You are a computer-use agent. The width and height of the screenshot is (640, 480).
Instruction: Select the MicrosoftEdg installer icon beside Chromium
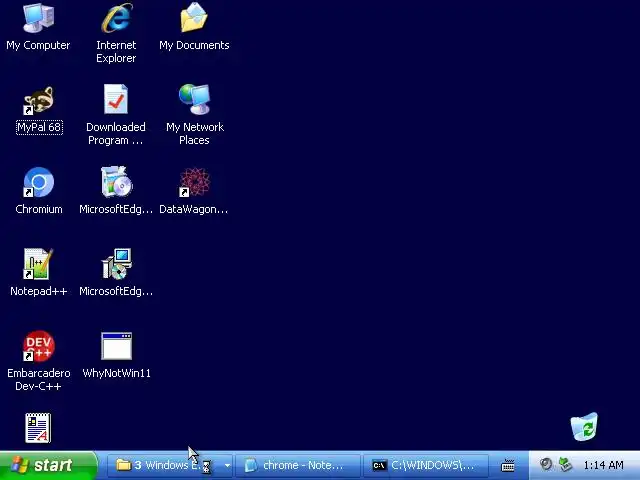click(117, 182)
